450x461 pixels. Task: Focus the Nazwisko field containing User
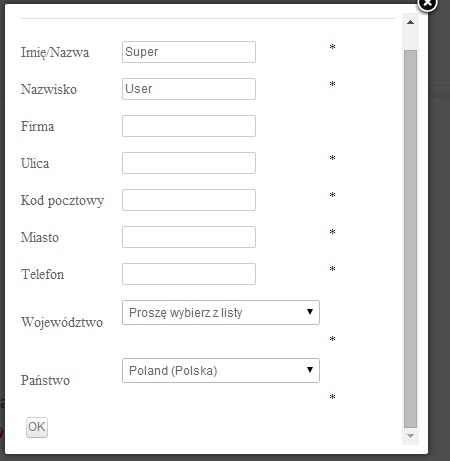click(x=189, y=89)
